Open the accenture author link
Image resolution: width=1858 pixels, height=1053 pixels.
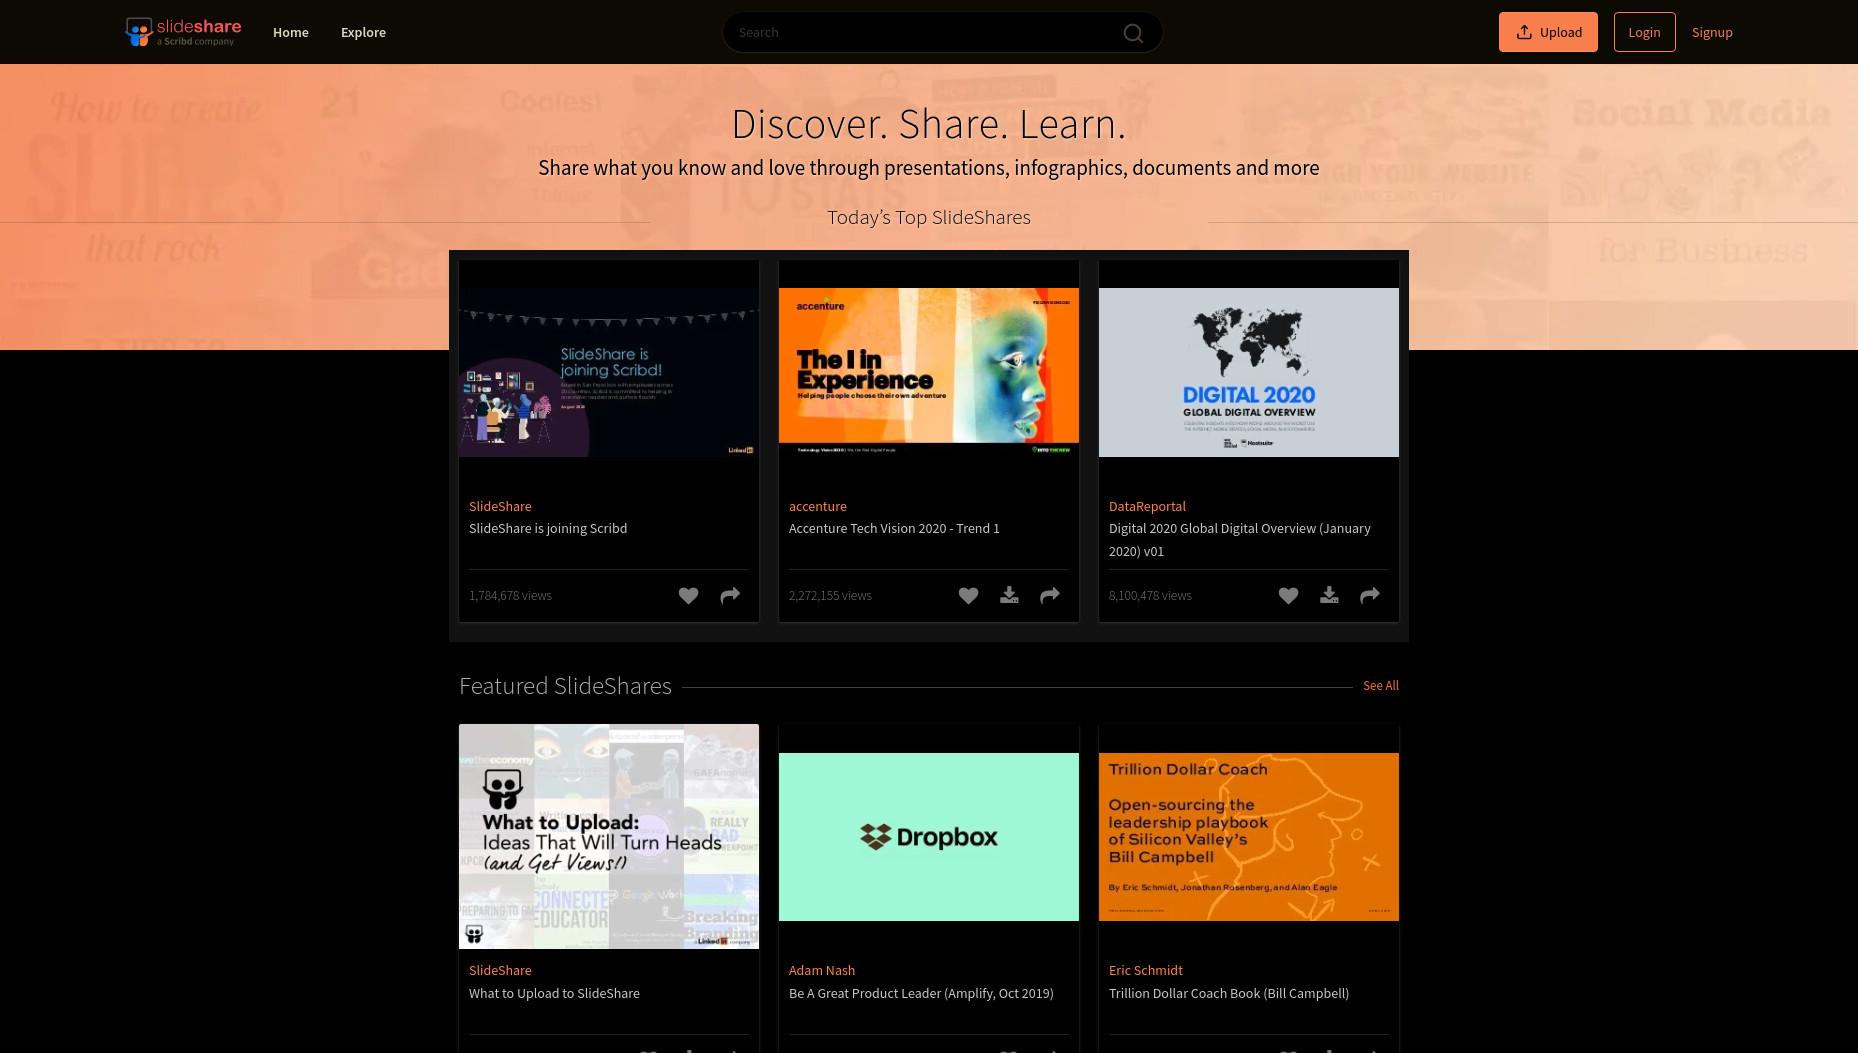pyautogui.click(x=817, y=506)
